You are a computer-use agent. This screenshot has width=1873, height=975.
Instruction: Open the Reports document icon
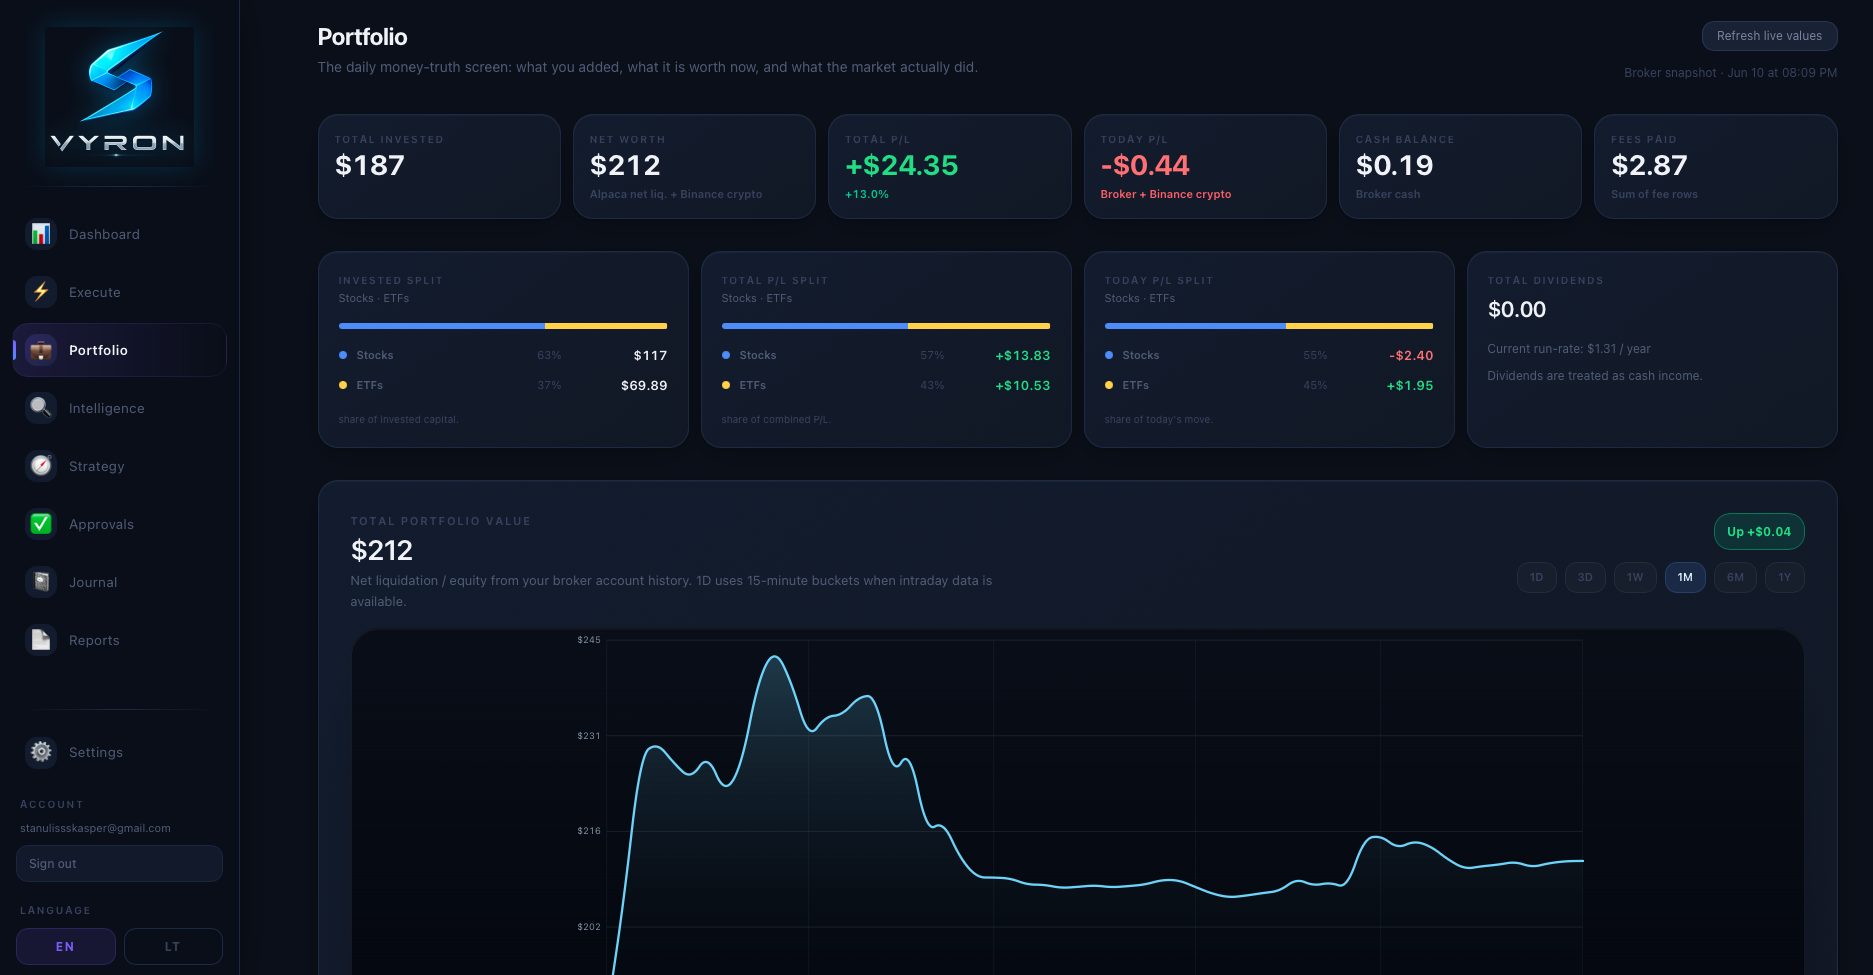[41, 640]
